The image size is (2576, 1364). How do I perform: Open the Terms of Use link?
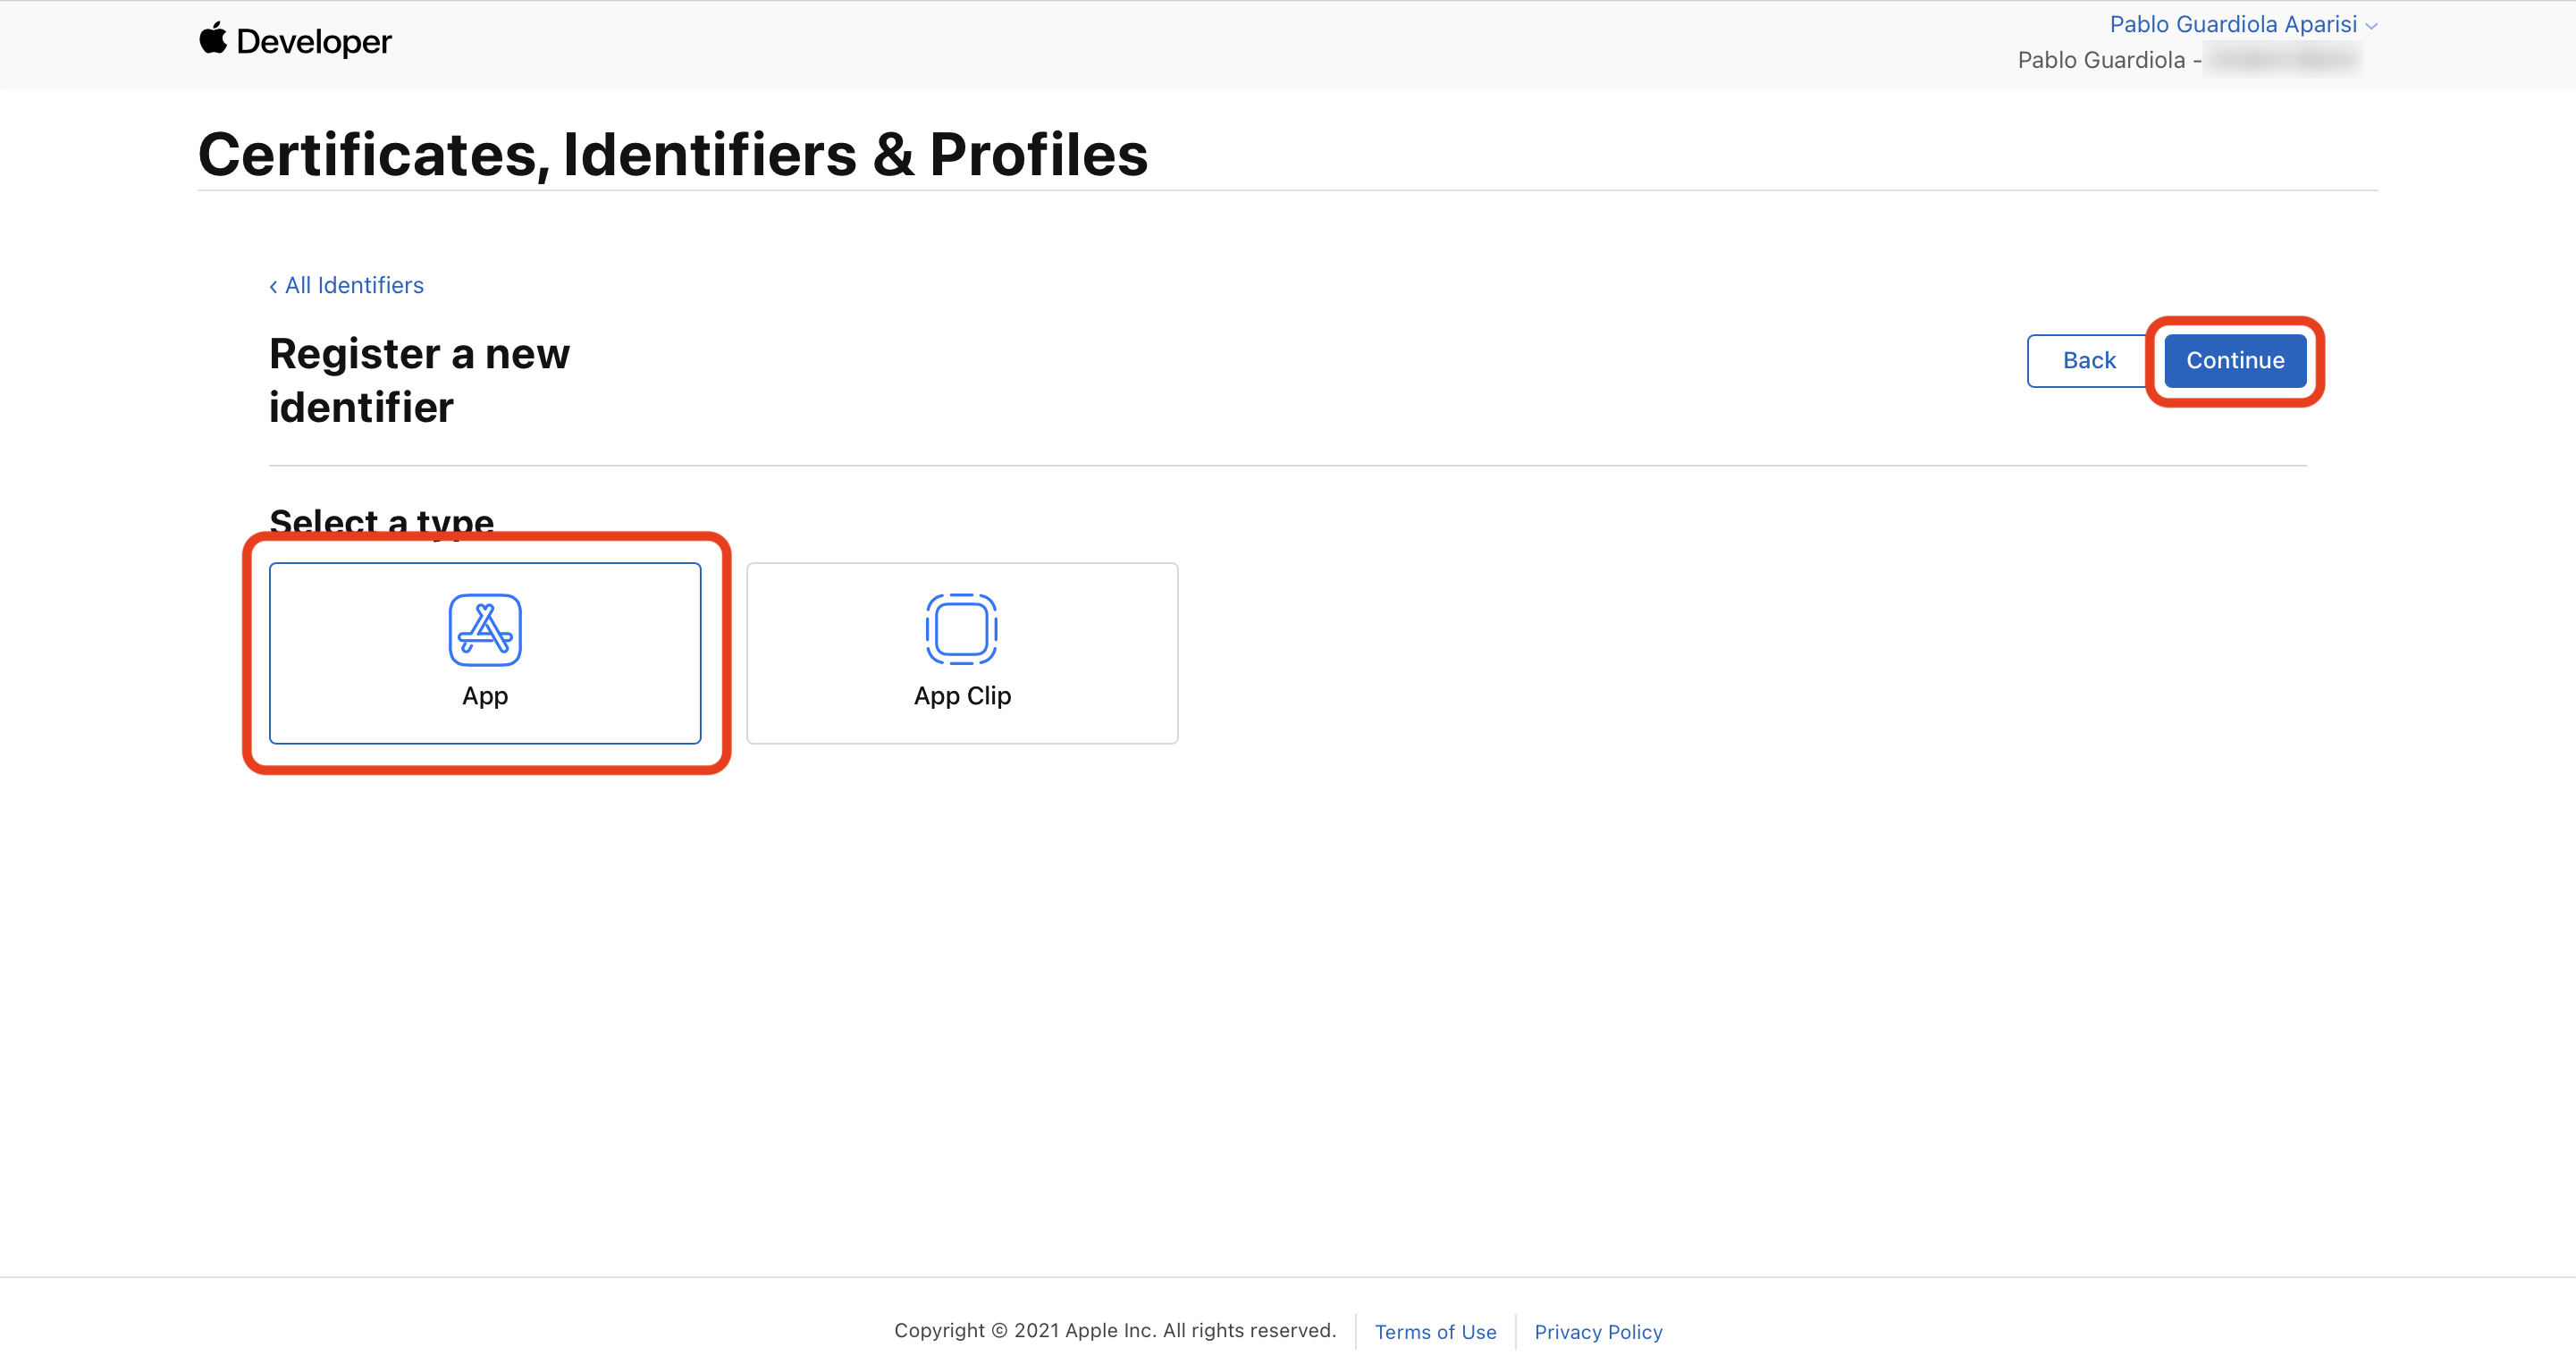(x=1435, y=1332)
